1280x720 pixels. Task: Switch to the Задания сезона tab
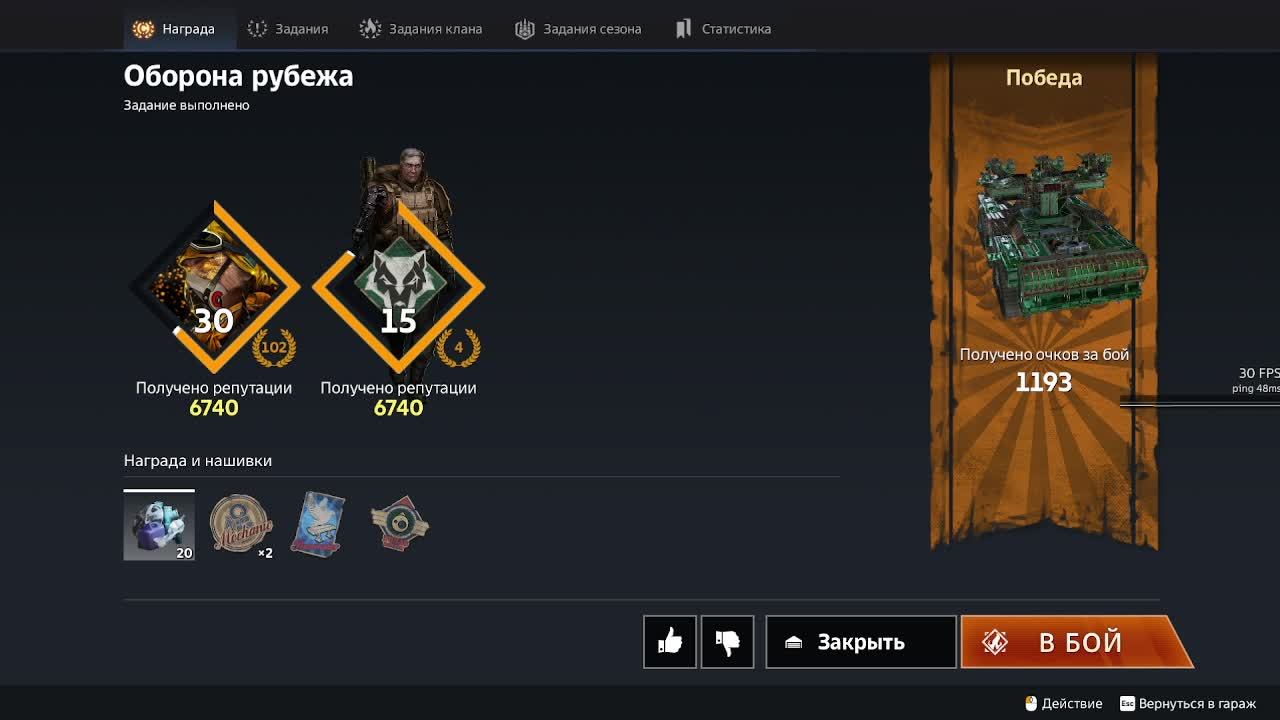[x=578, y=29]
